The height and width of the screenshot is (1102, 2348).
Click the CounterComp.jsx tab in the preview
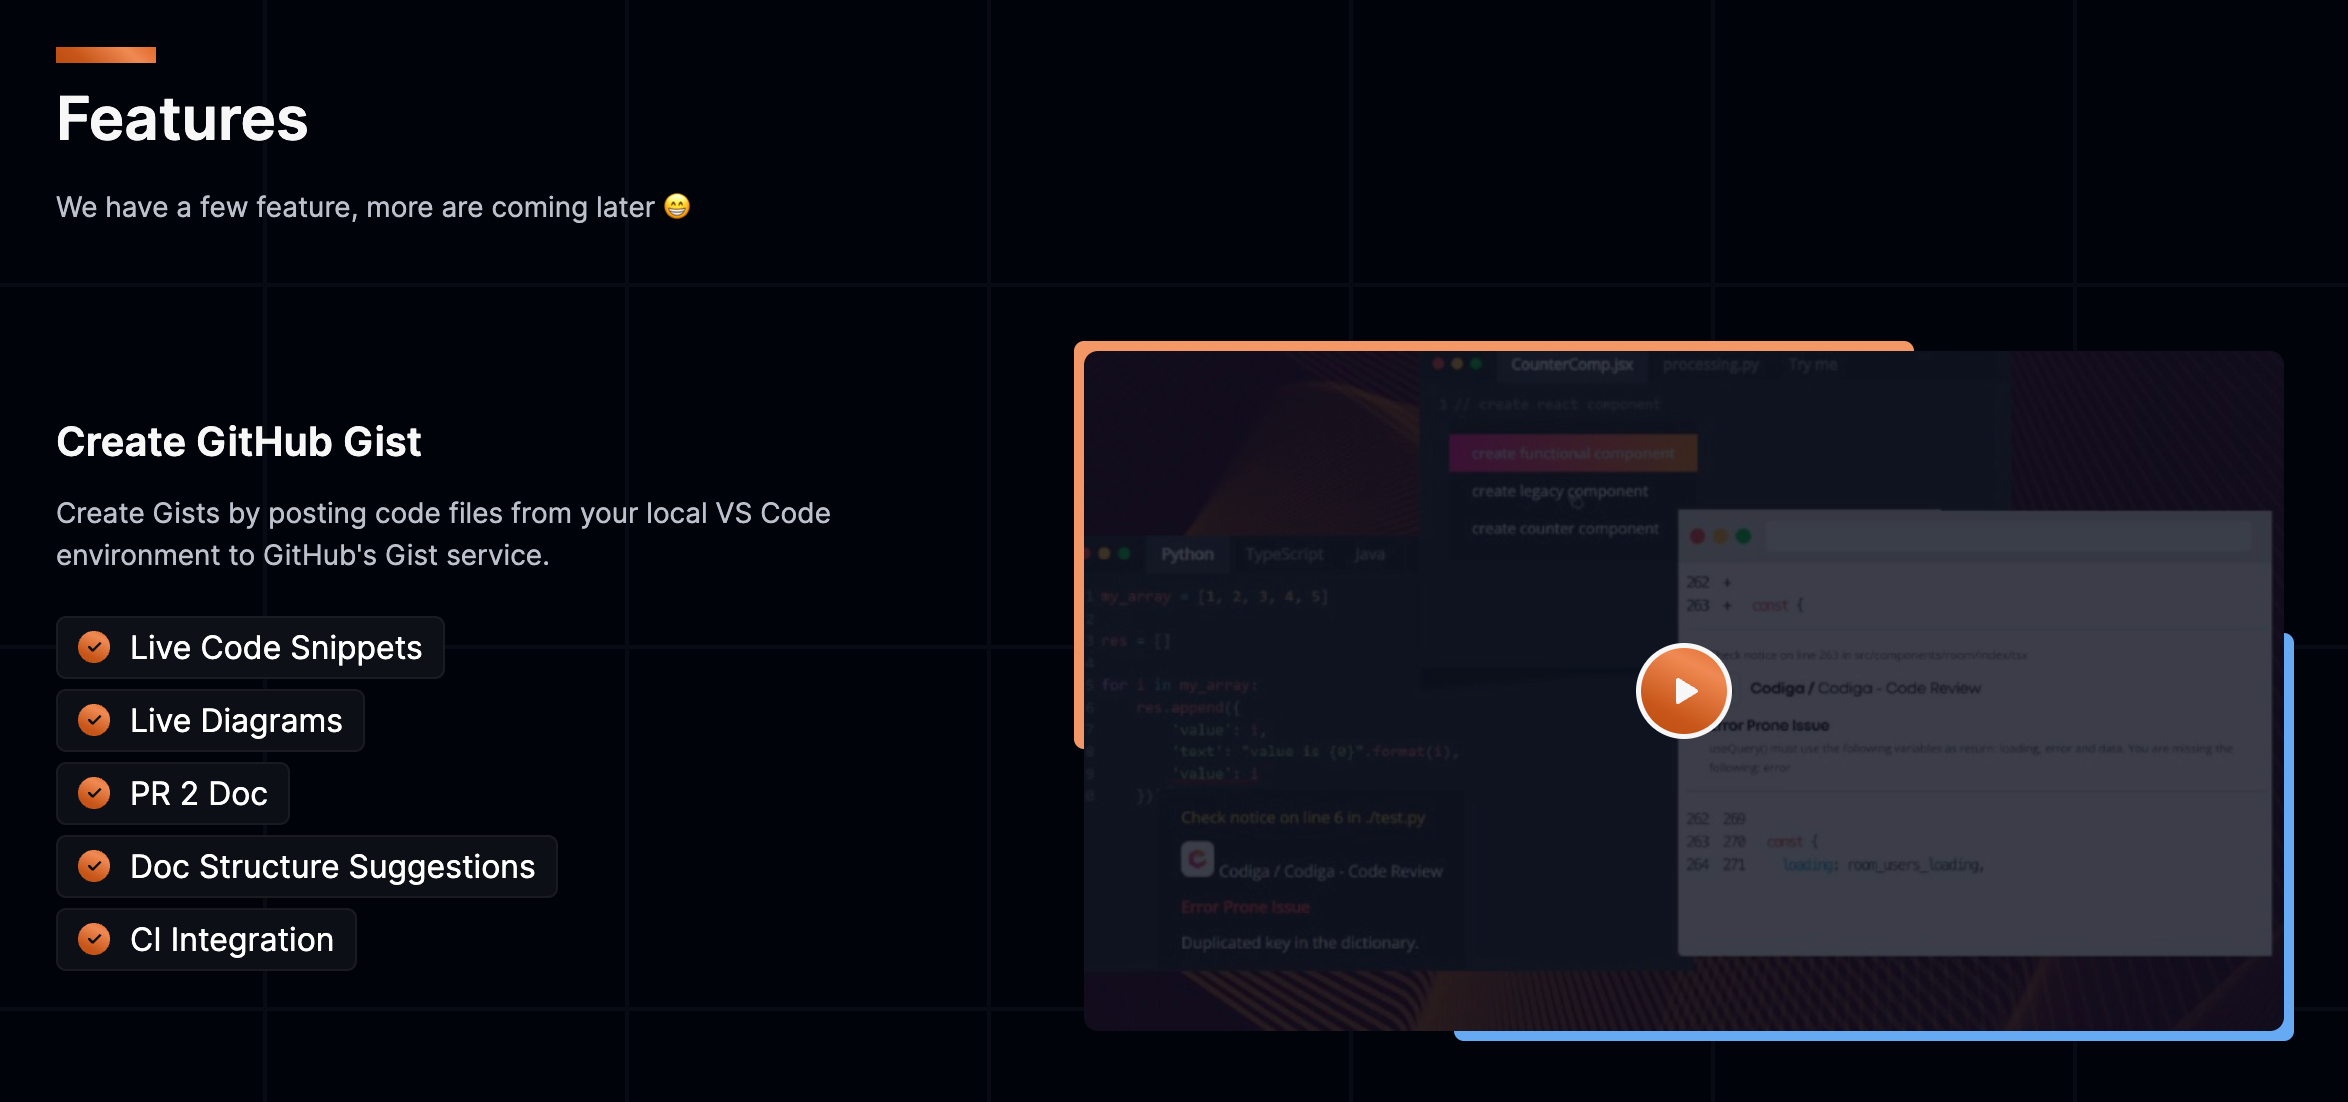(x=1571, y=365)
